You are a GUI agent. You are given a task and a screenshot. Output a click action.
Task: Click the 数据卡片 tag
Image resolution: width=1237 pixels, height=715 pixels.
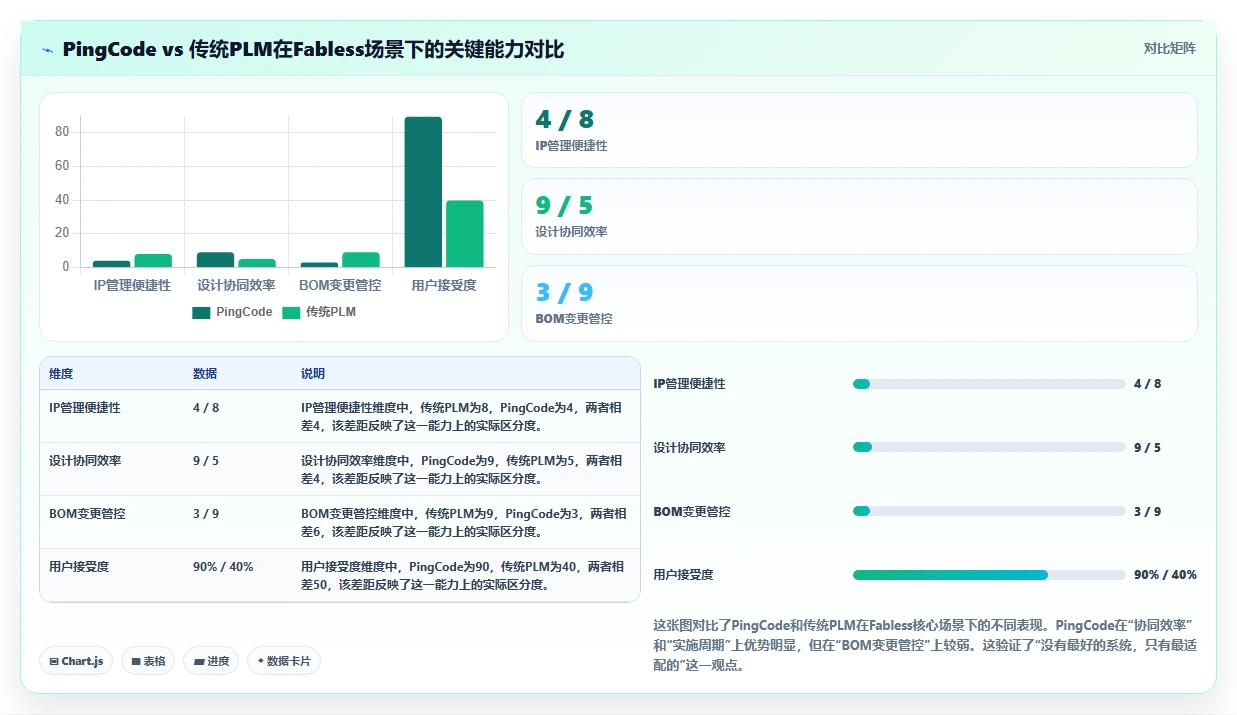point(284,661)
